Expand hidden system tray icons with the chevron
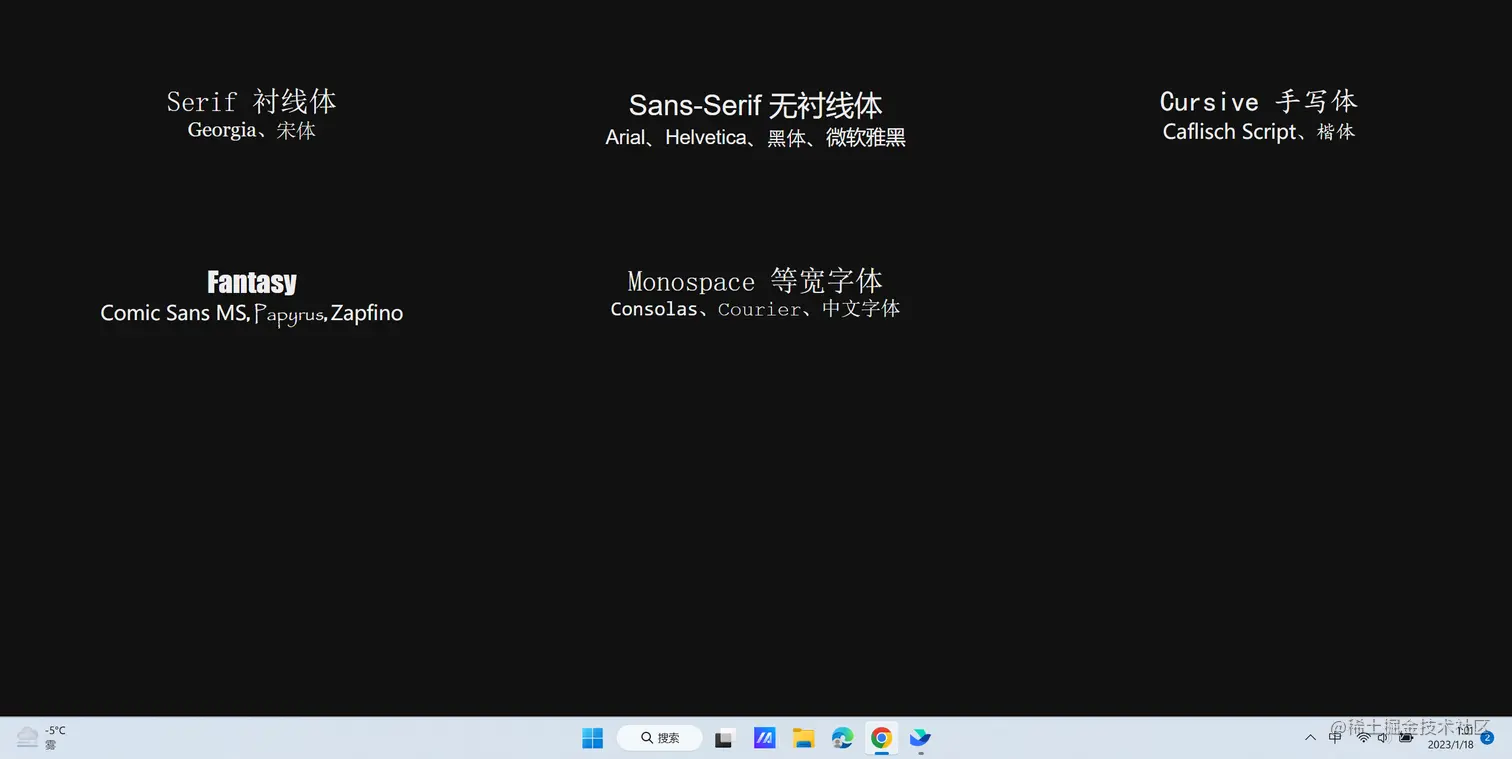 (x=1310, y=738)
